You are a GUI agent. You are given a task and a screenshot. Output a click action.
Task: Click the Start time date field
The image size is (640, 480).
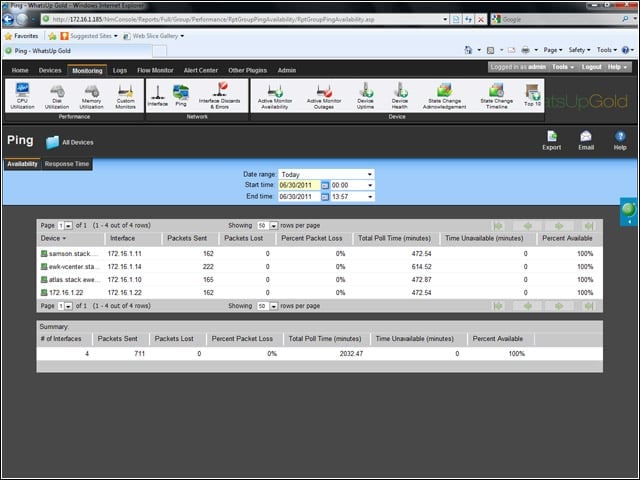click(299, 185)
